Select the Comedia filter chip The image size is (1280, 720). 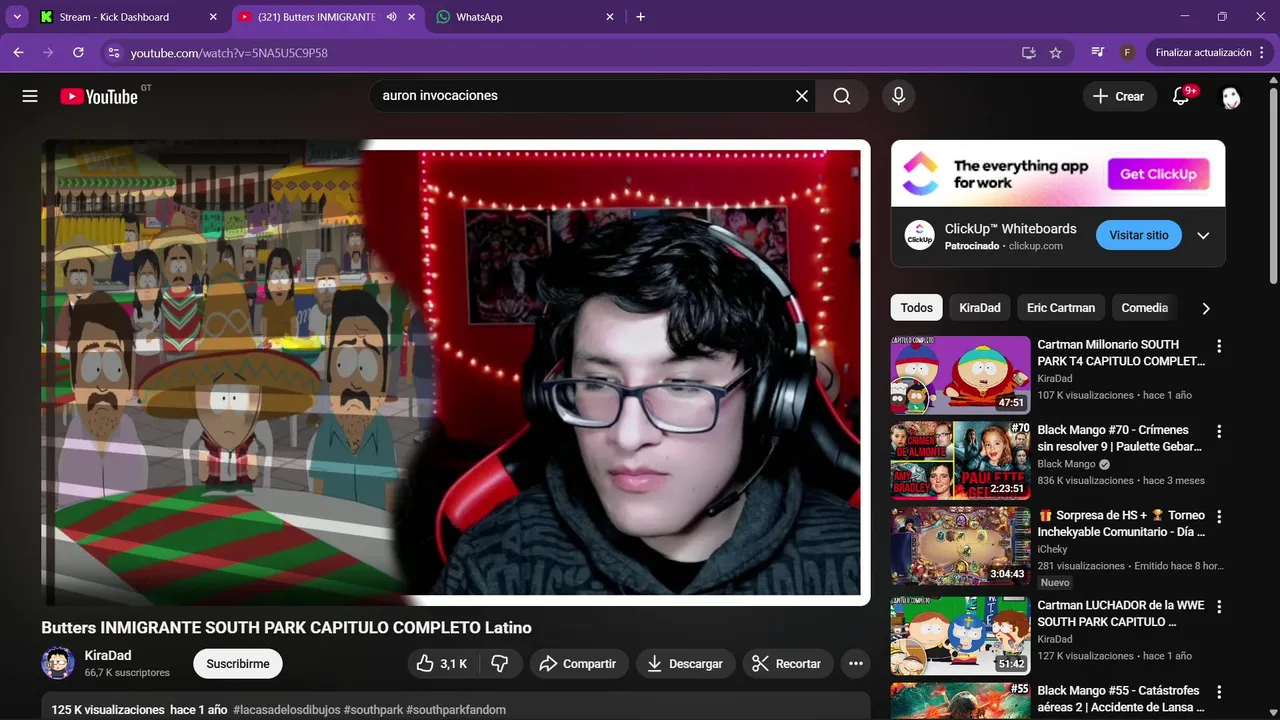[1144, 308]
